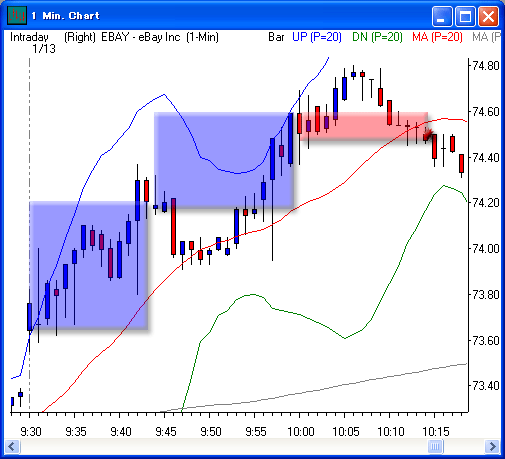Click the 74.40 price axis label
Screen dimensions: 505x459
pos(486,157)
